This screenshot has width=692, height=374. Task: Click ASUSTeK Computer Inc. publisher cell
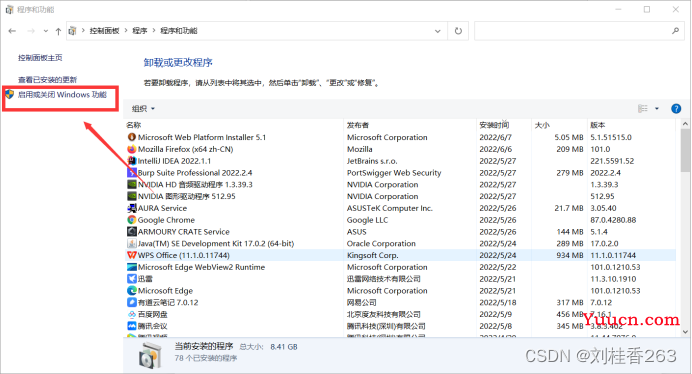coord(390,208)
